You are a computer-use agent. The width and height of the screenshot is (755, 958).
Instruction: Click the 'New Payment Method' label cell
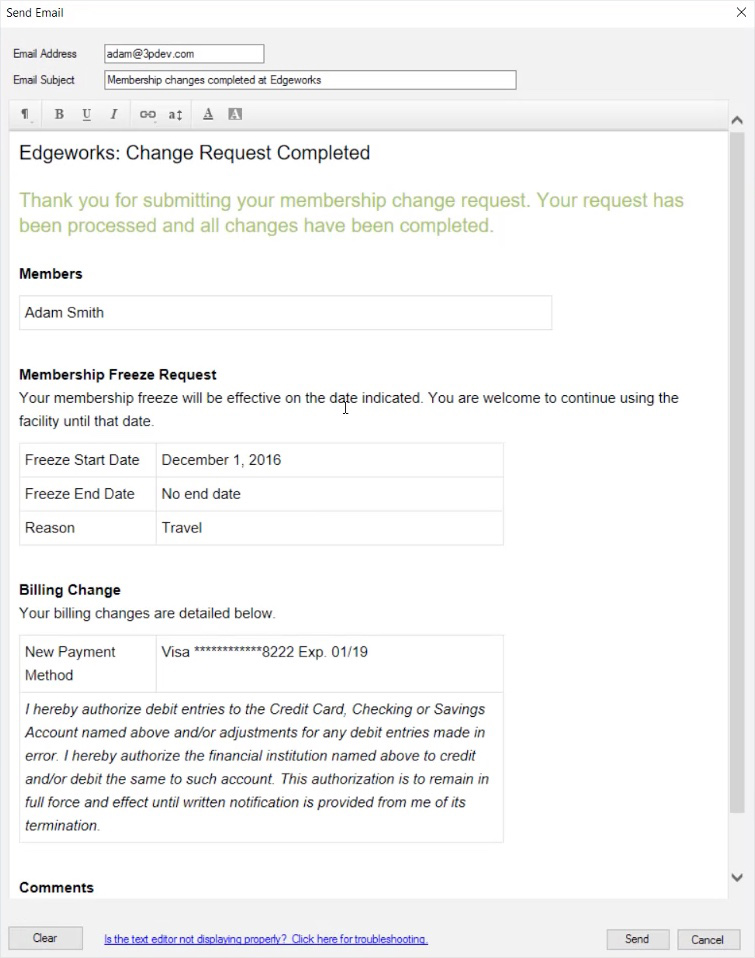[x=88, y=664]
